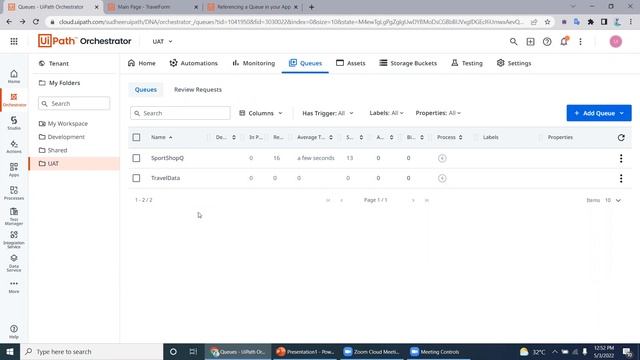Click the Windows taskbar search box

[91, 352]
